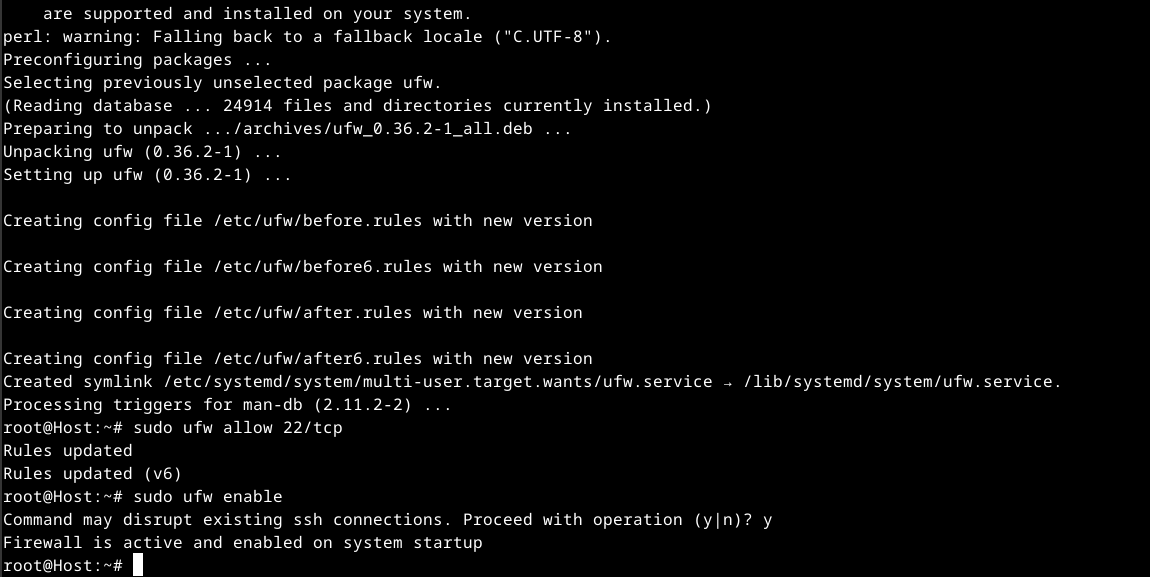This screenshot has height=577, width=1150.
Task: Click the 'Unpacking ufw (0.36.2-1)' line
Action: [142, 152]
